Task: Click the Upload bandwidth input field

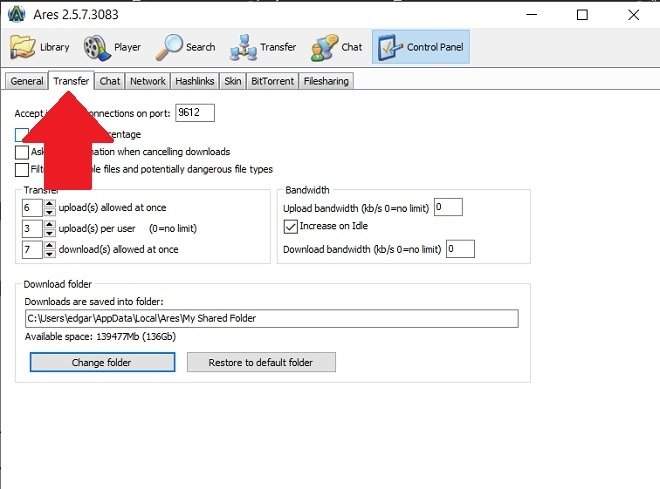Action: tap(448, 207)
